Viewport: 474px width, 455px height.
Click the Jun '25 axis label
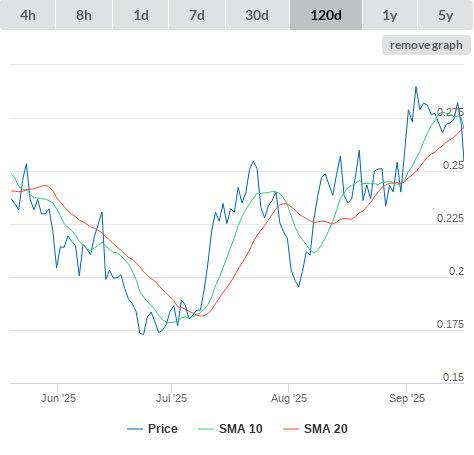tap(58, 398)
